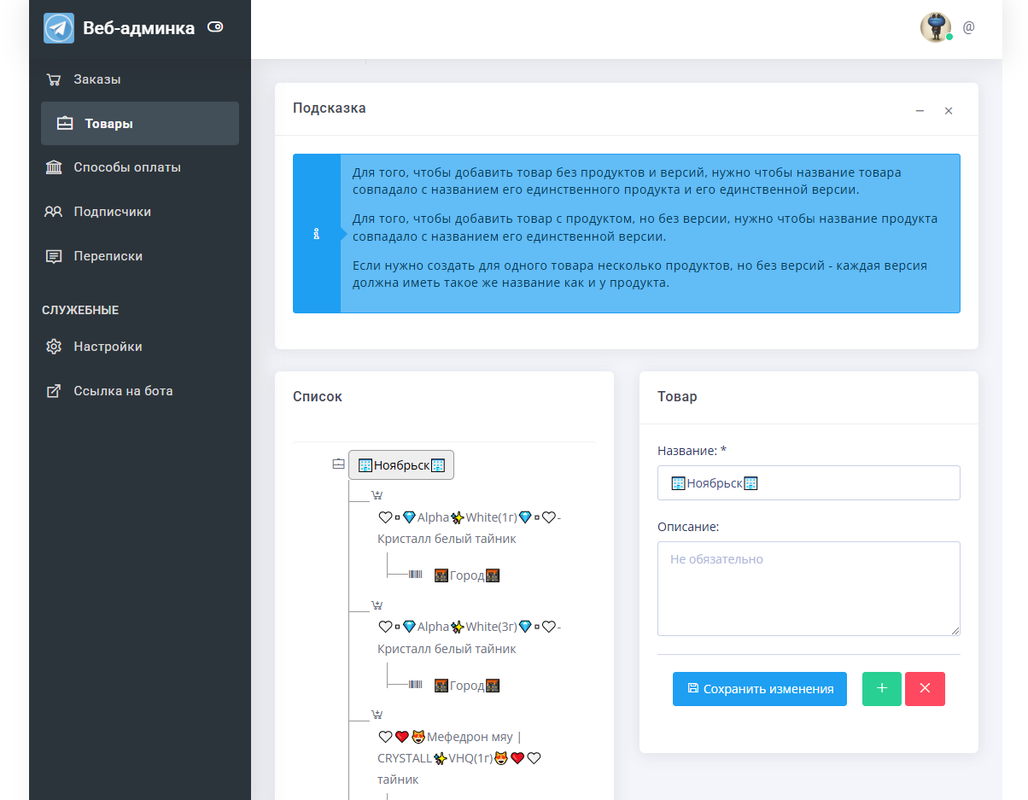Close the Подсказка panel
The height and width of the screenshot is (800, 1028).
948,111
